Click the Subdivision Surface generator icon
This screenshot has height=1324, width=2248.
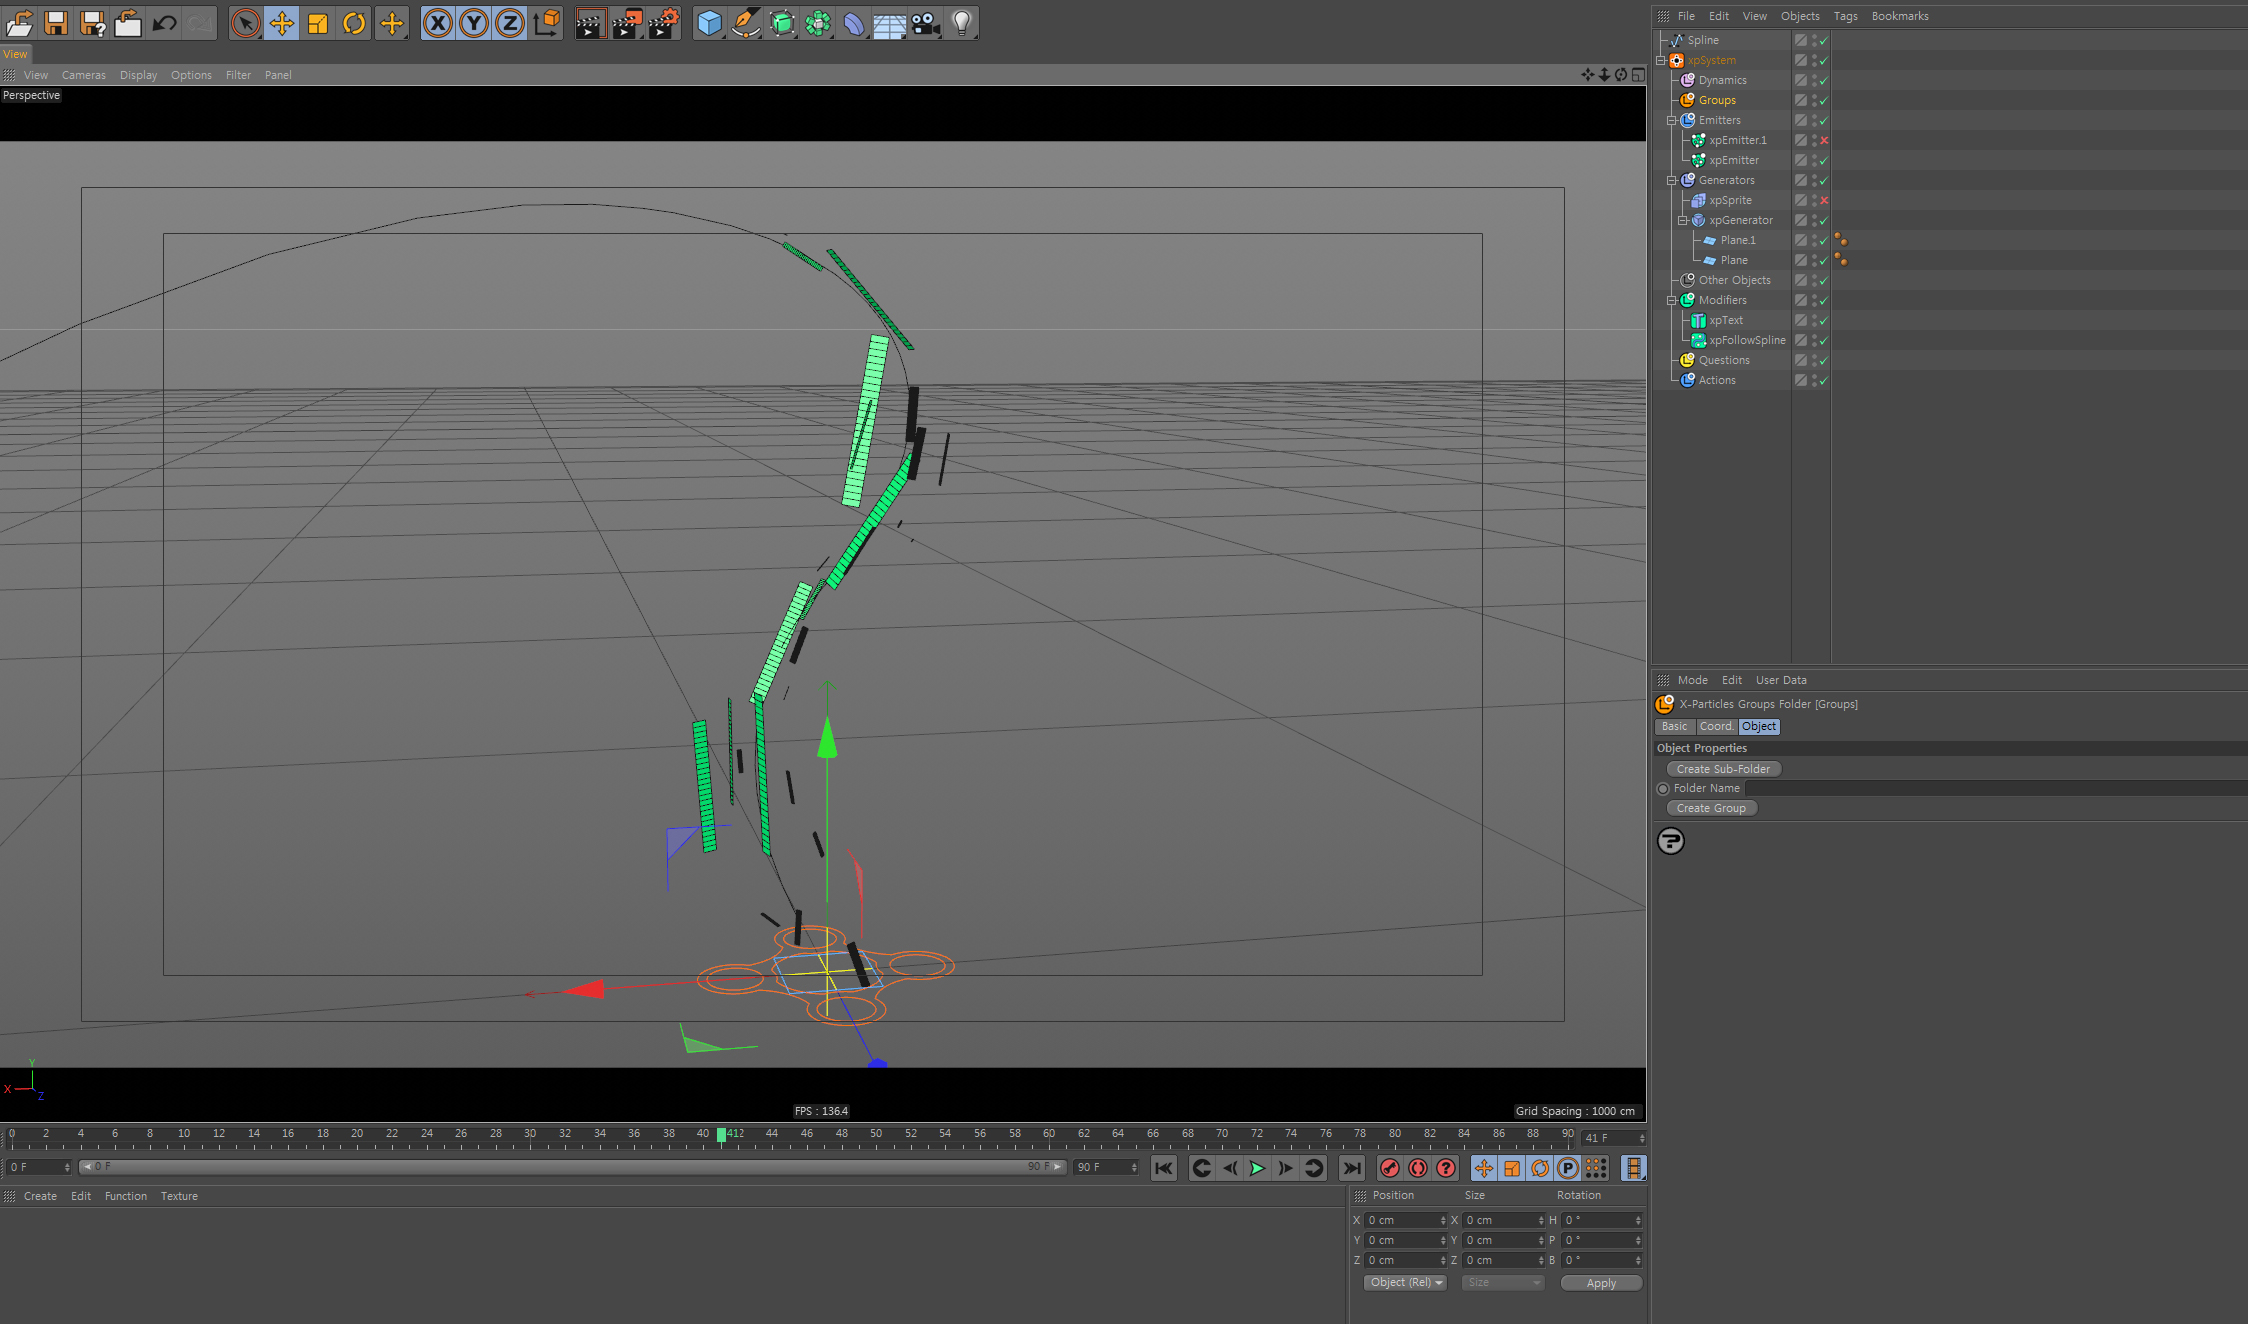tap(782, 22)
